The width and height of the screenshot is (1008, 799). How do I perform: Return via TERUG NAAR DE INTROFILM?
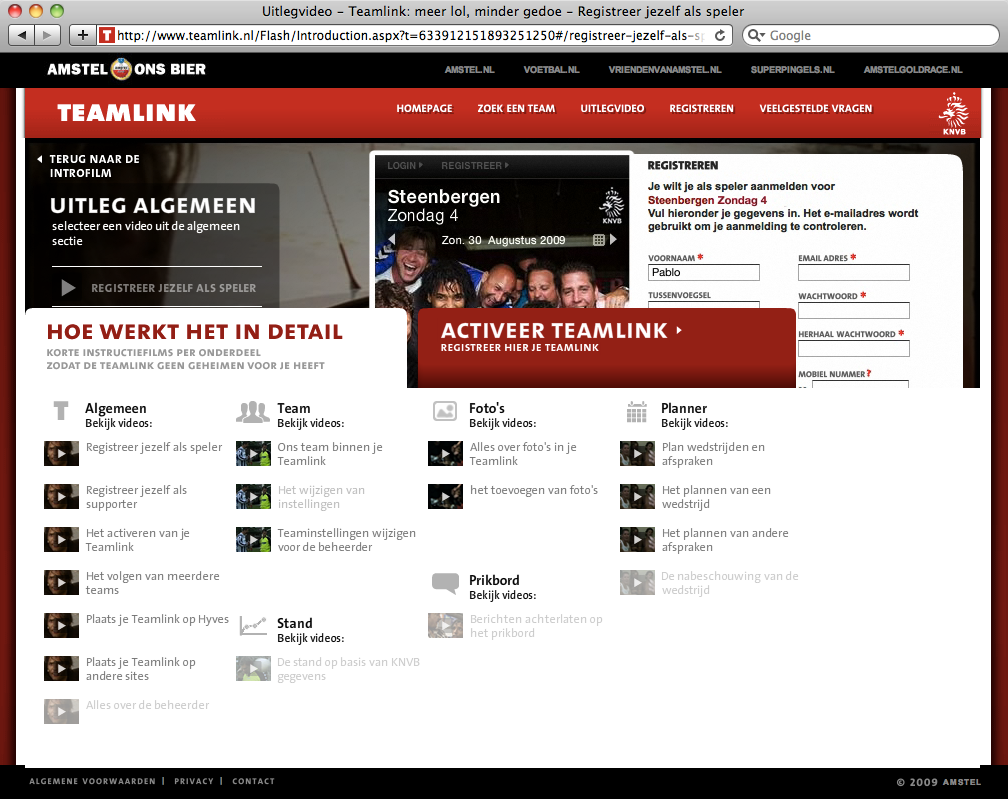(88, 166)
